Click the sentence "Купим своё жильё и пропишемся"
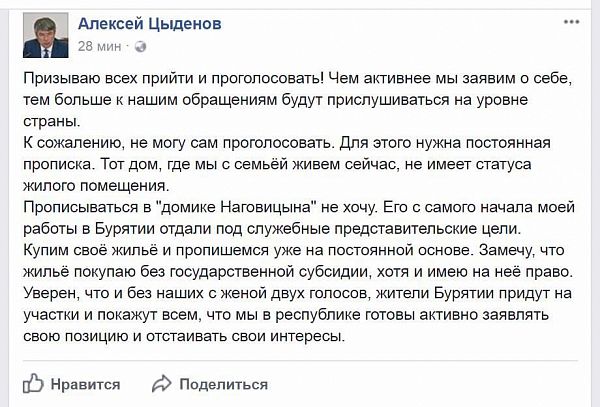Viewport: 600px width, 407px height. pos(146,250)
